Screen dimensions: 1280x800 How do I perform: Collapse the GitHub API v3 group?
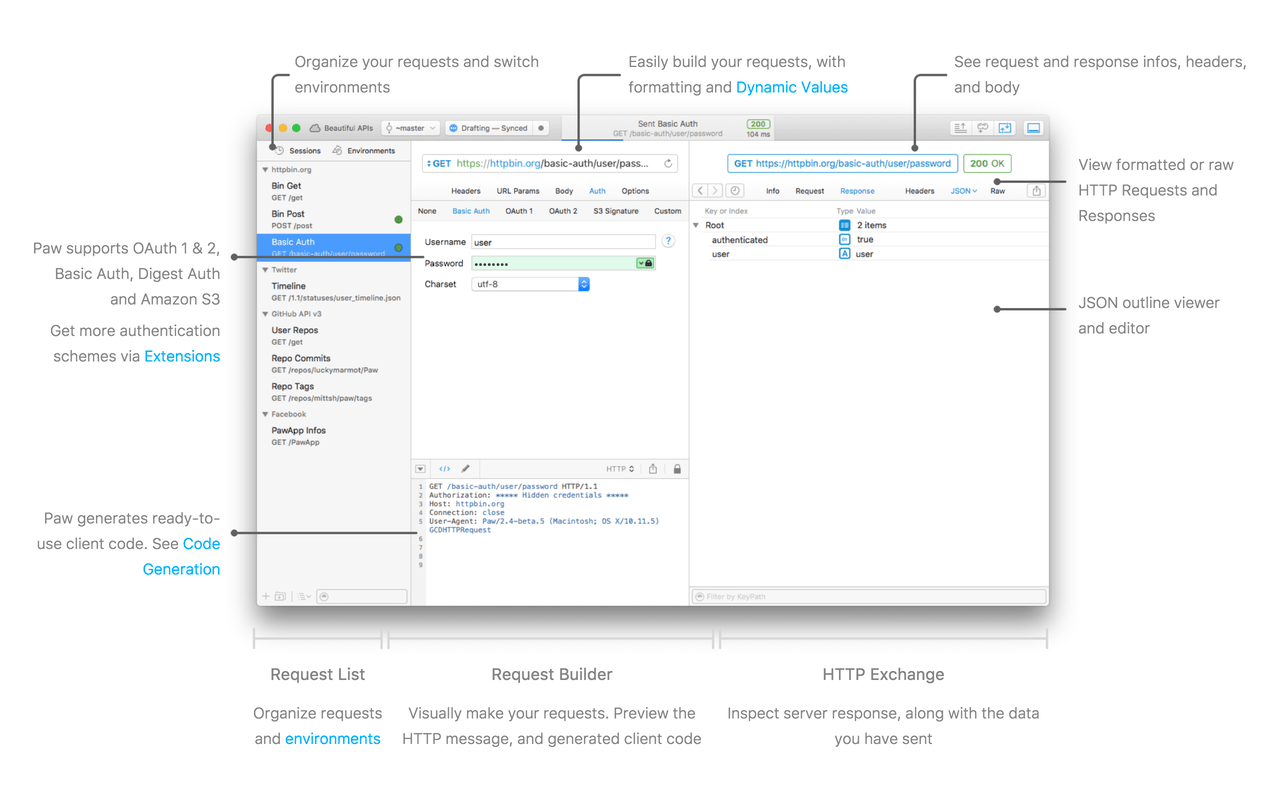coord(265,314)
